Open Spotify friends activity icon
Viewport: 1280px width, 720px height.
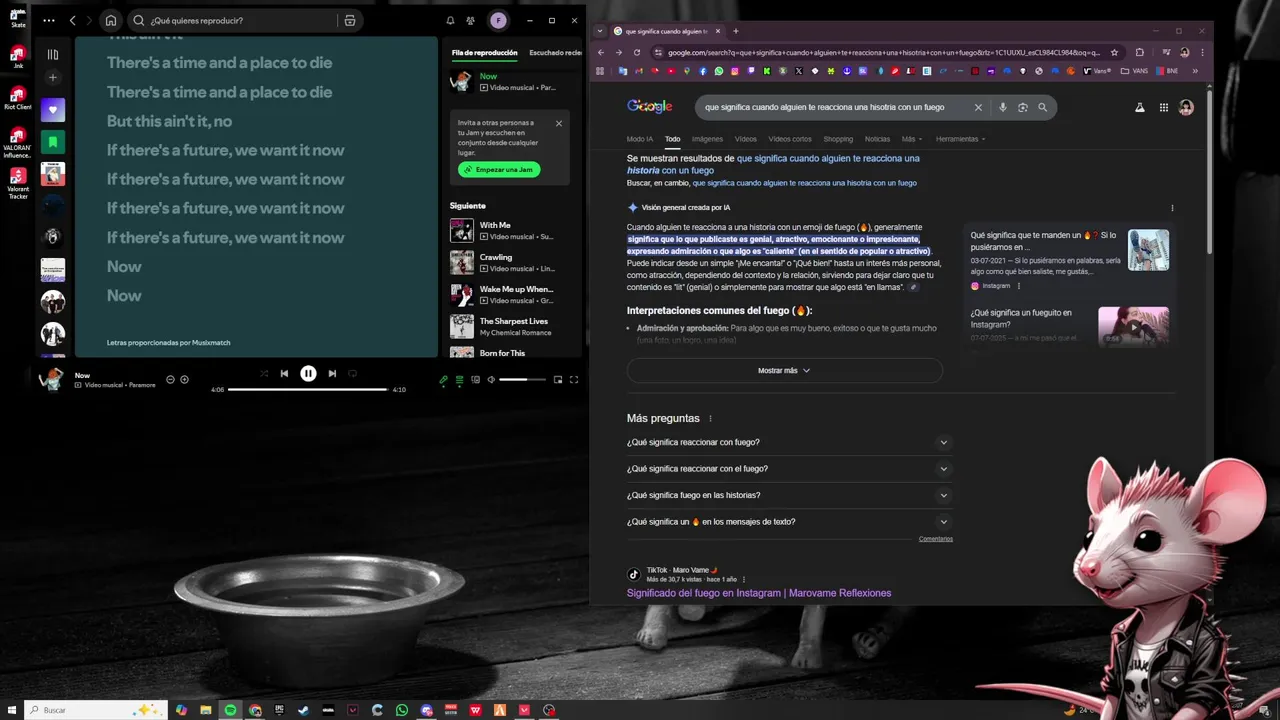[x=470, y=20]
